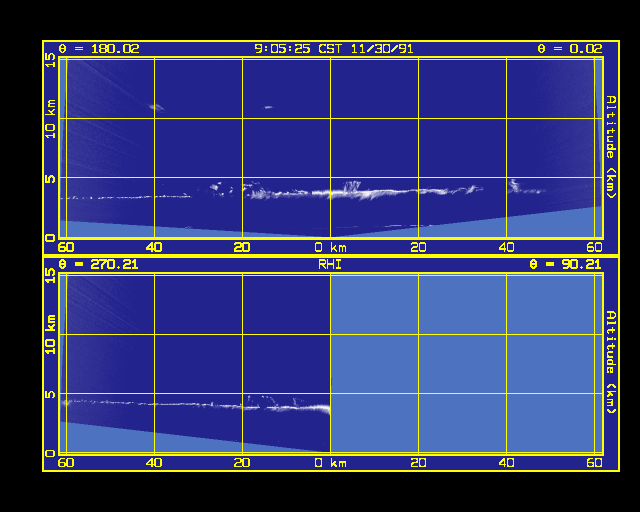Click bottom panel's 5 altitude tick label
The width and height of the screenshot is (640, 512).
50,394
